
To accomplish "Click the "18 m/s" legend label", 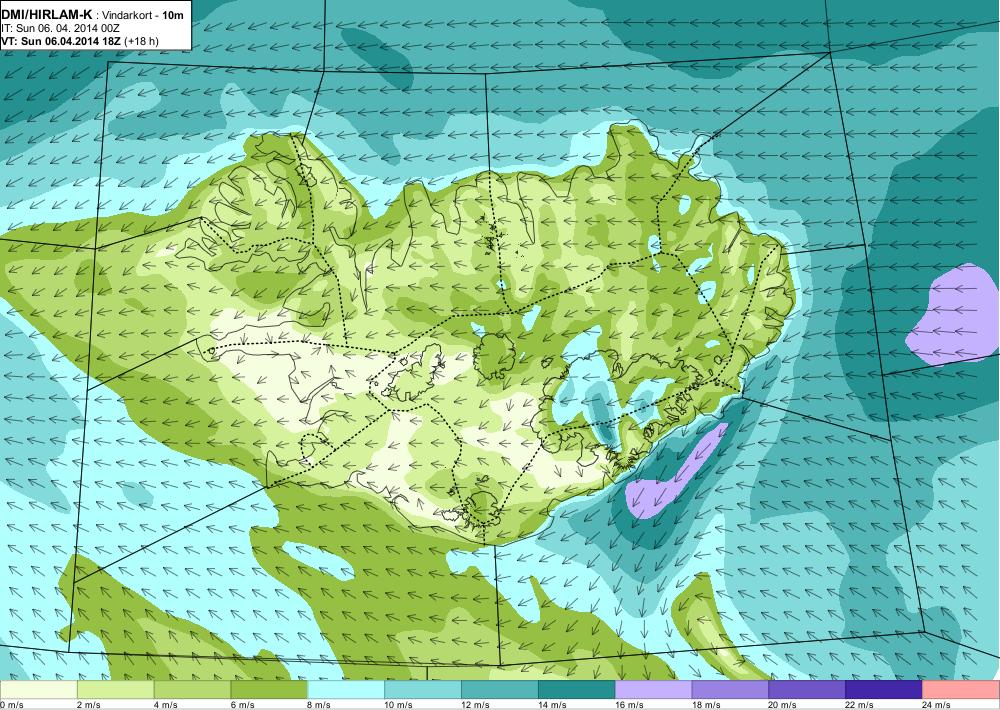I will point(706,705).
